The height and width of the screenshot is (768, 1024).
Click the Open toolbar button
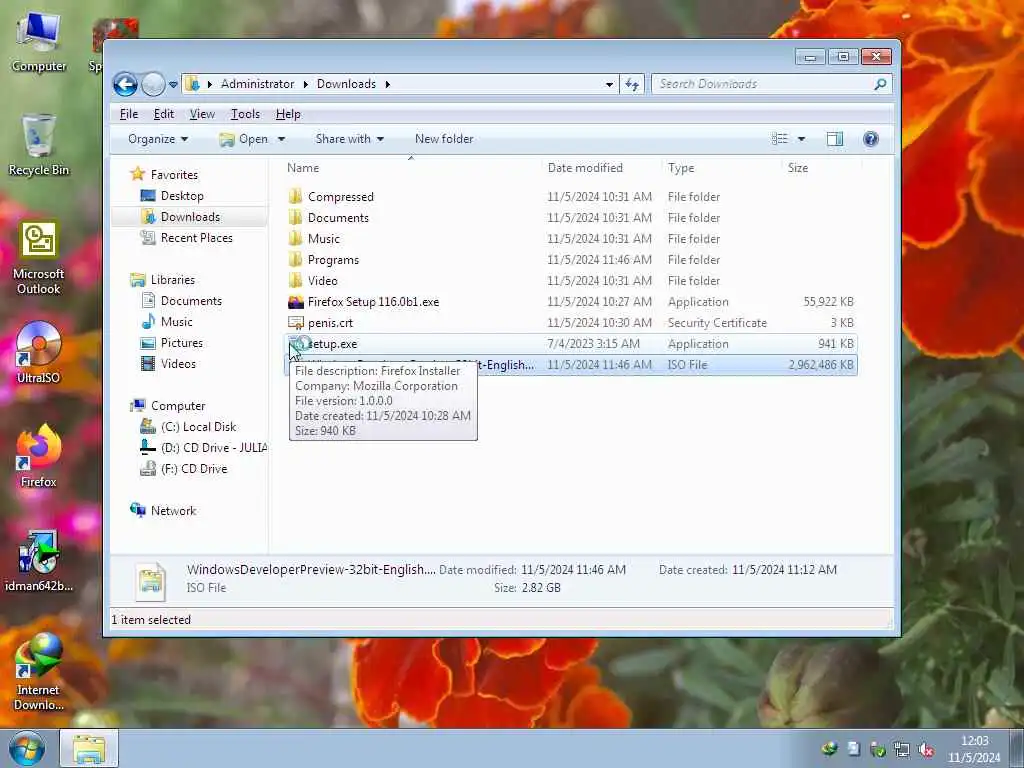244,138
